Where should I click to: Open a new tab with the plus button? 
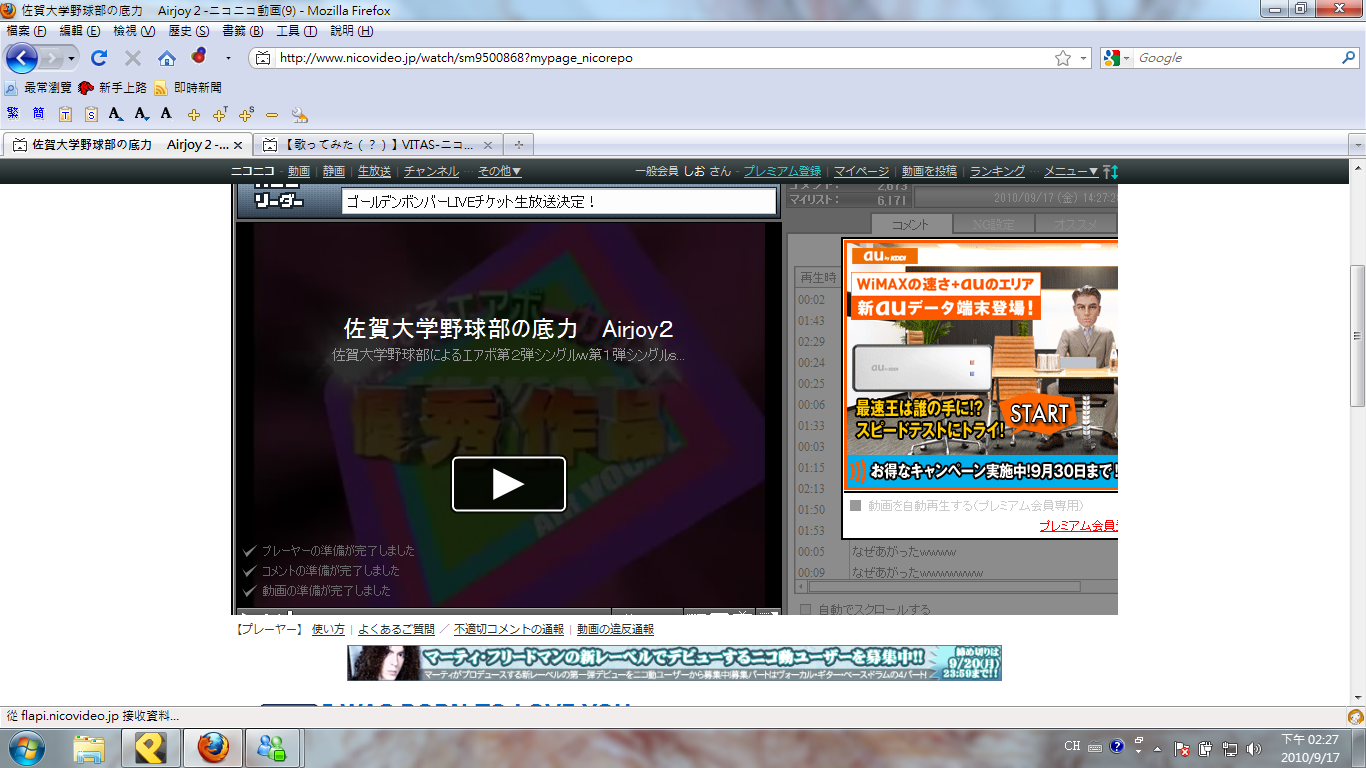(x=519, y=145)
